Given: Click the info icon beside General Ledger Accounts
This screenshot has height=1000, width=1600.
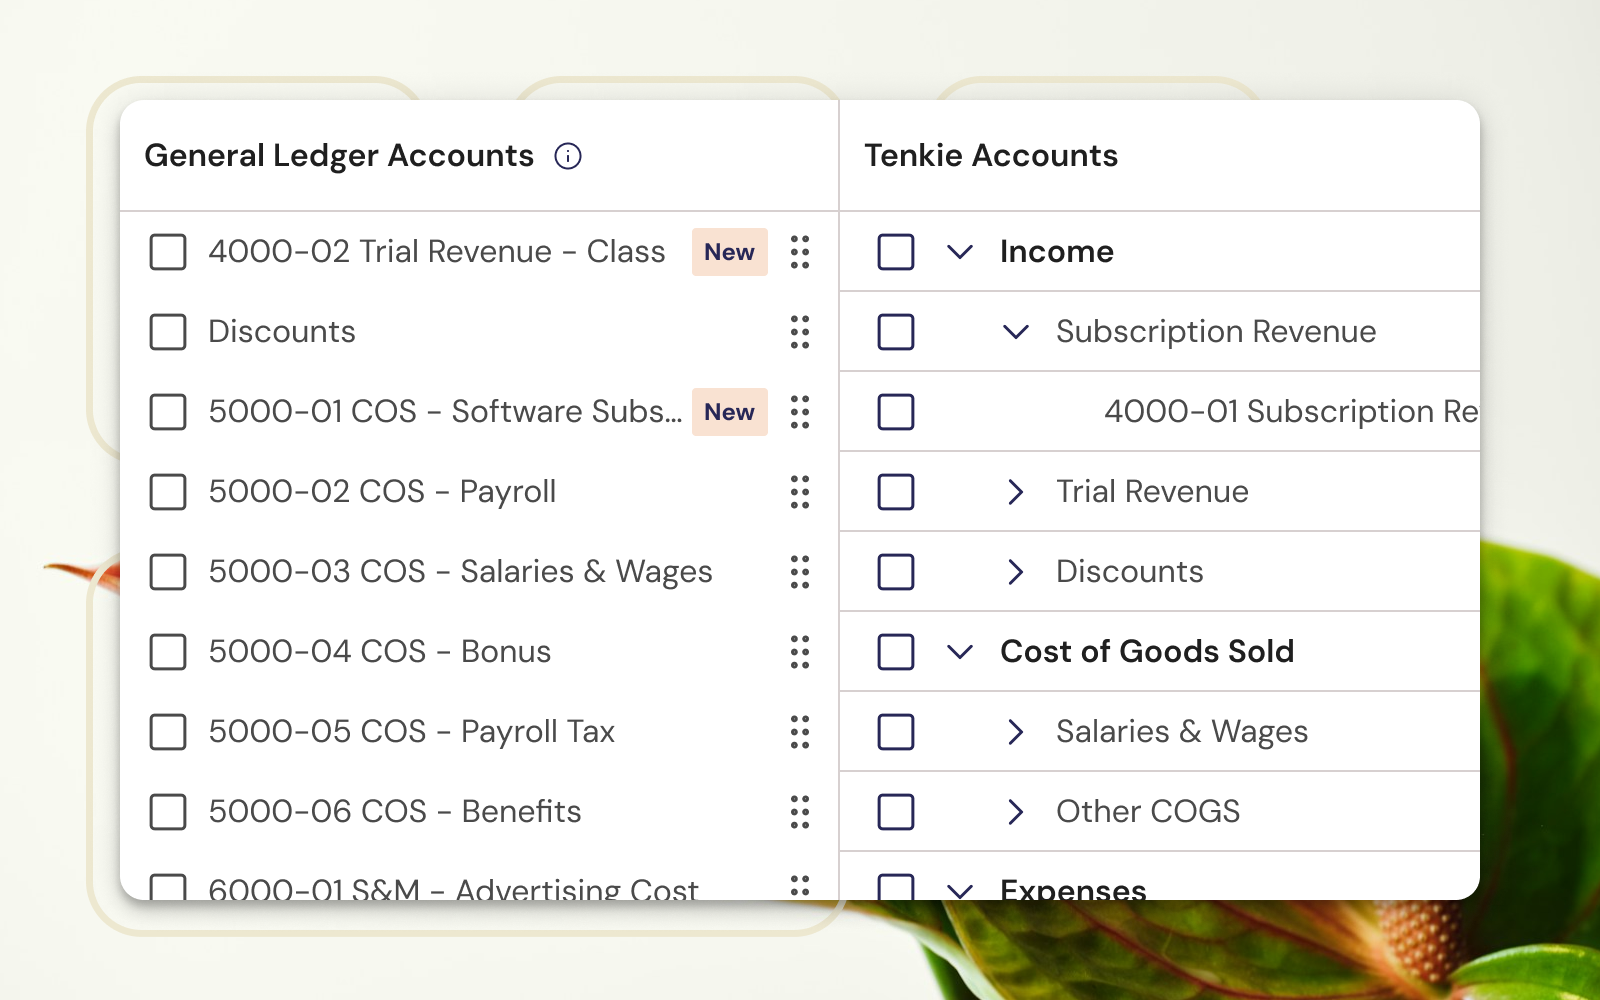Looking at the screenshot, I should [568, 156].
